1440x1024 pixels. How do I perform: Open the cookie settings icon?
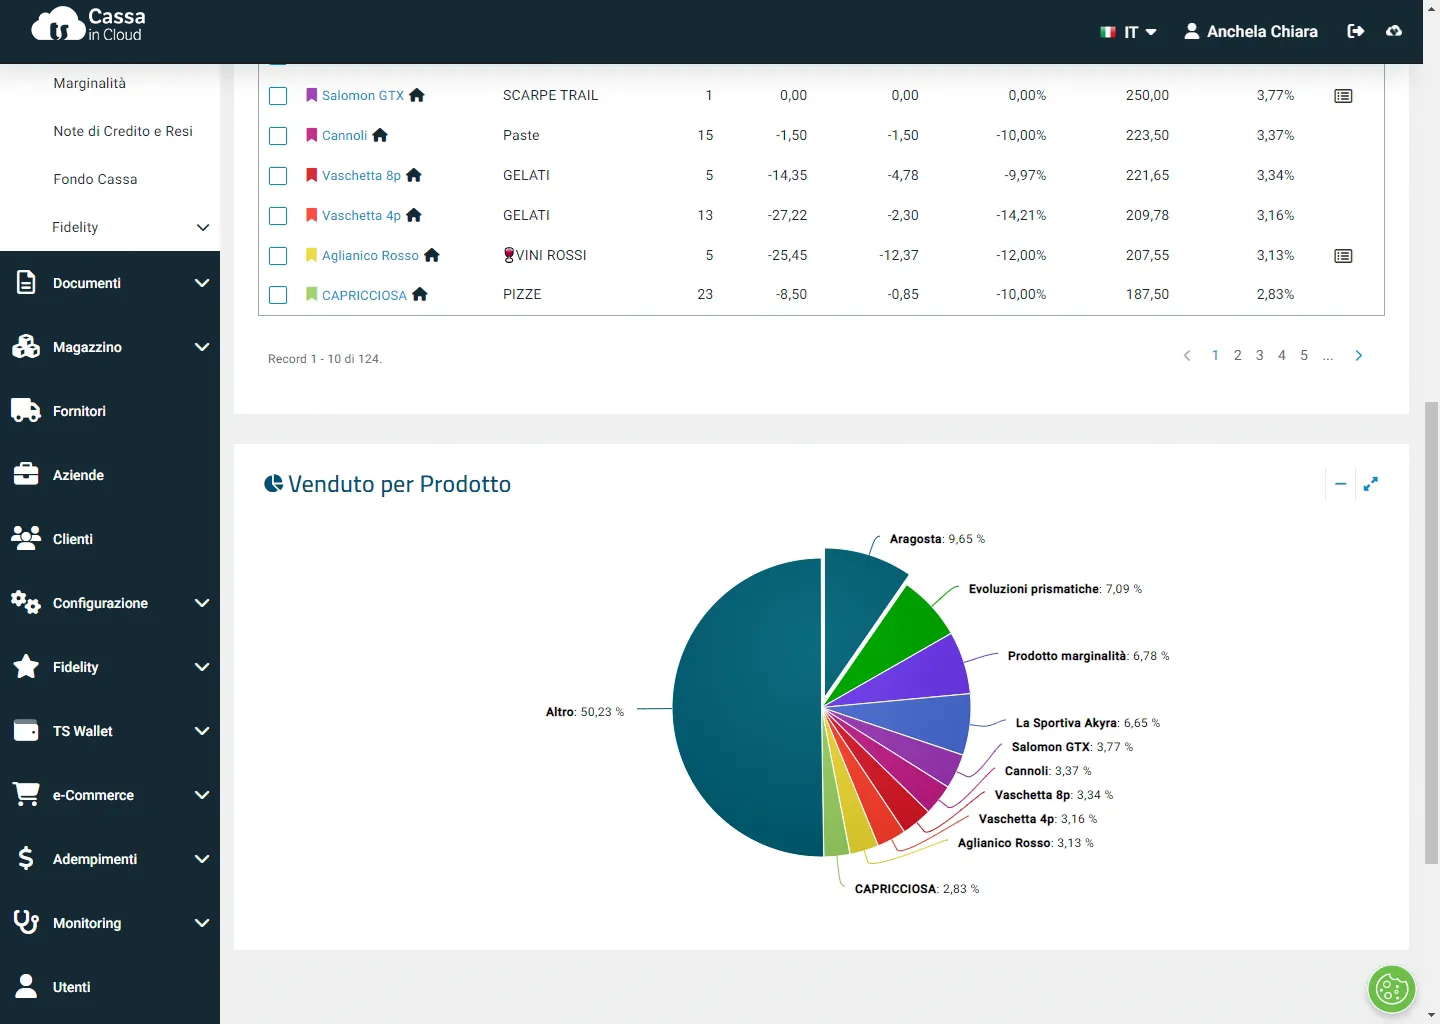click(1391, 990)
